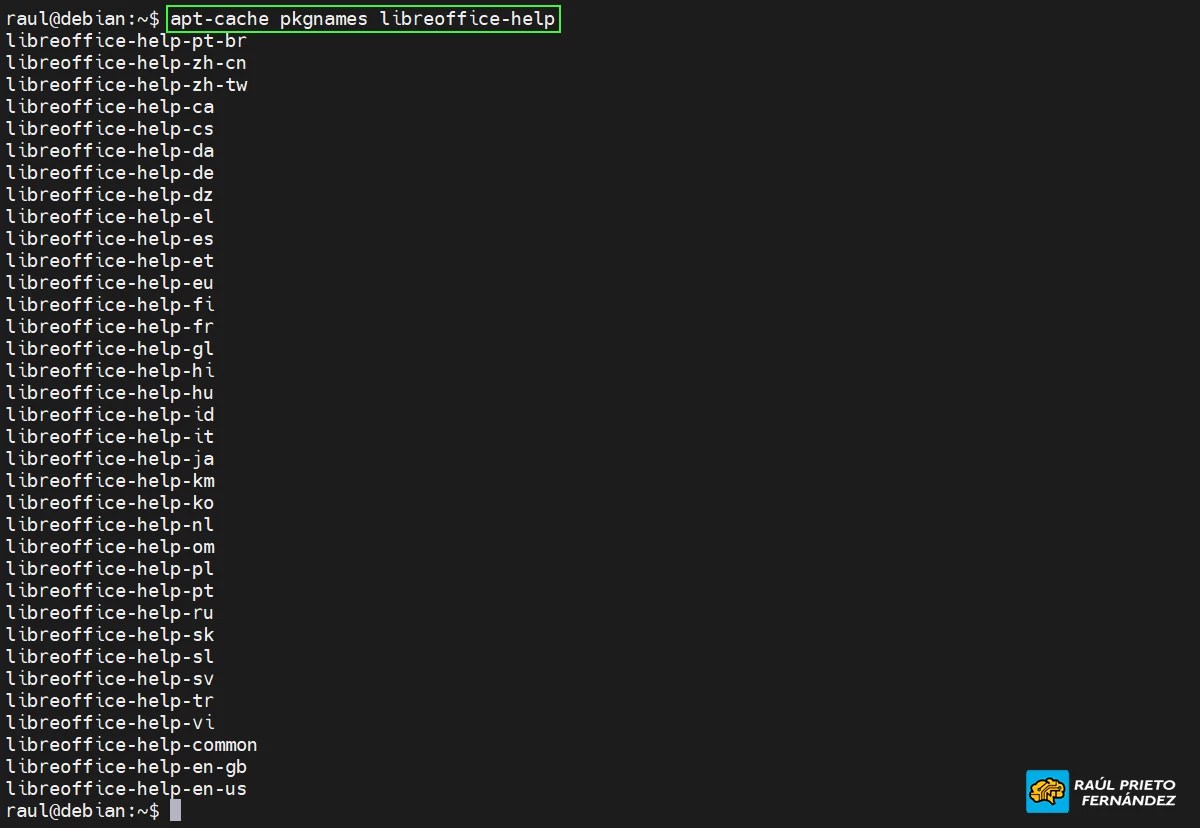The width and height of the screenshot is (1200, 828).
Task: Pick the libreoffice-help-it package row
Action: 110,437
